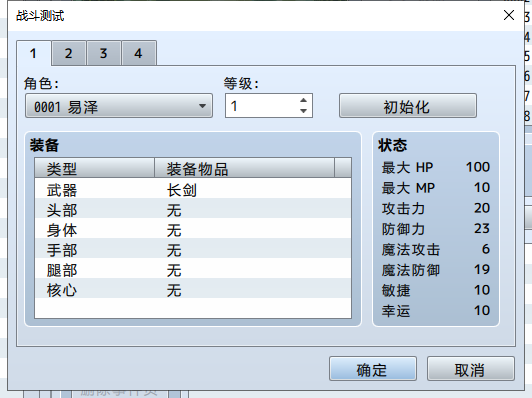
Task: Click the 防御力 value 23
Action: coord(482,229)
